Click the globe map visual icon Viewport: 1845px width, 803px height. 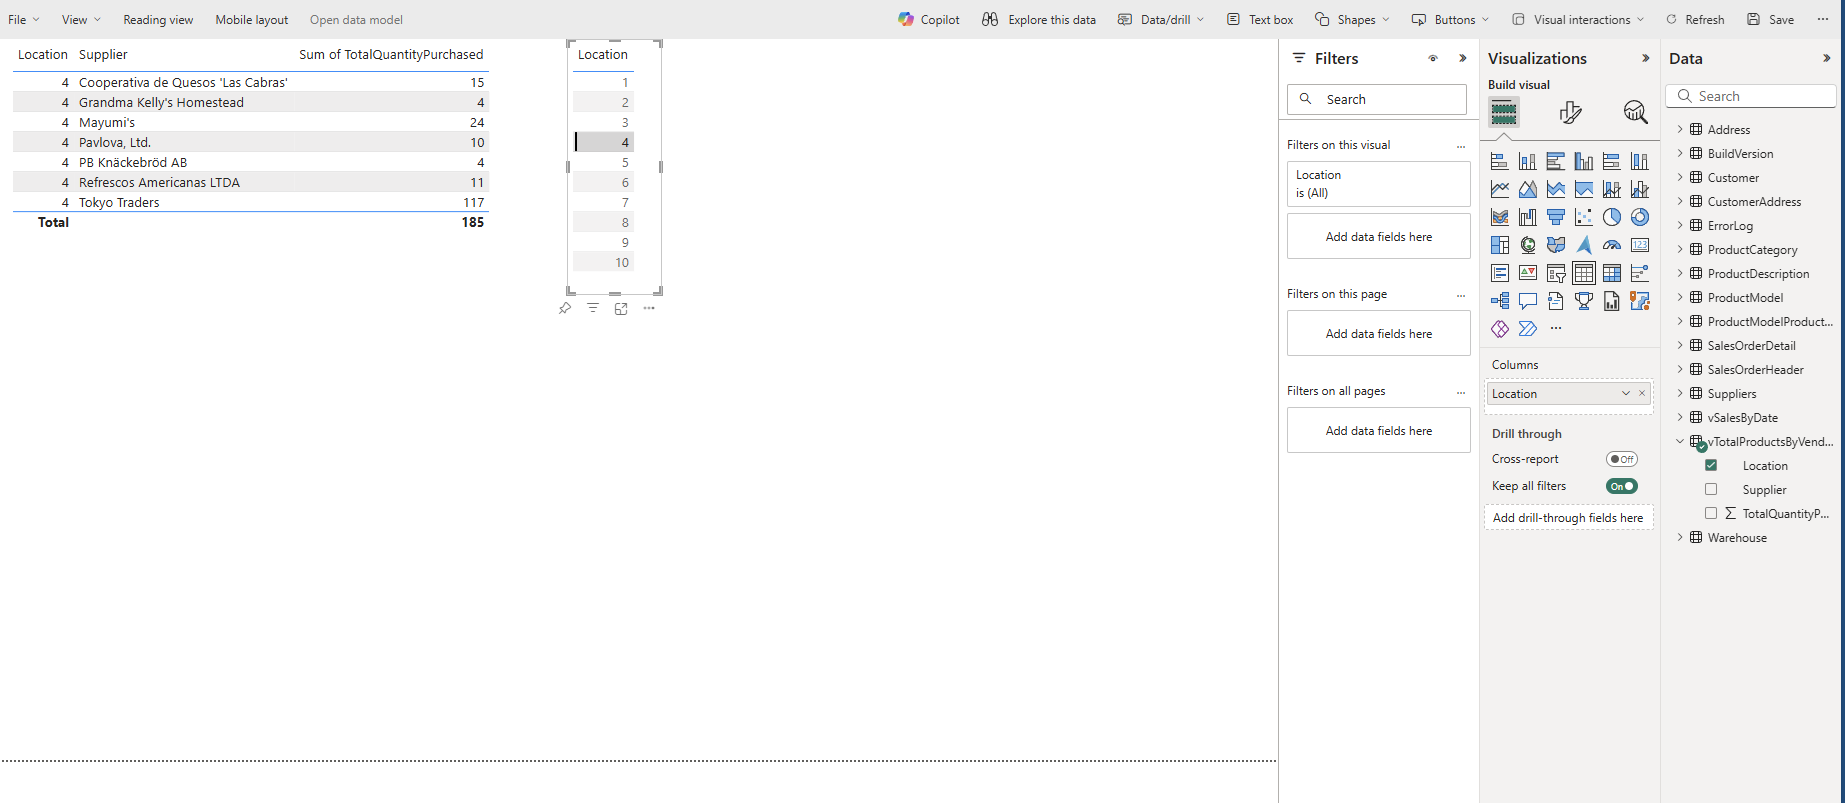click(x=1528, y=245)
